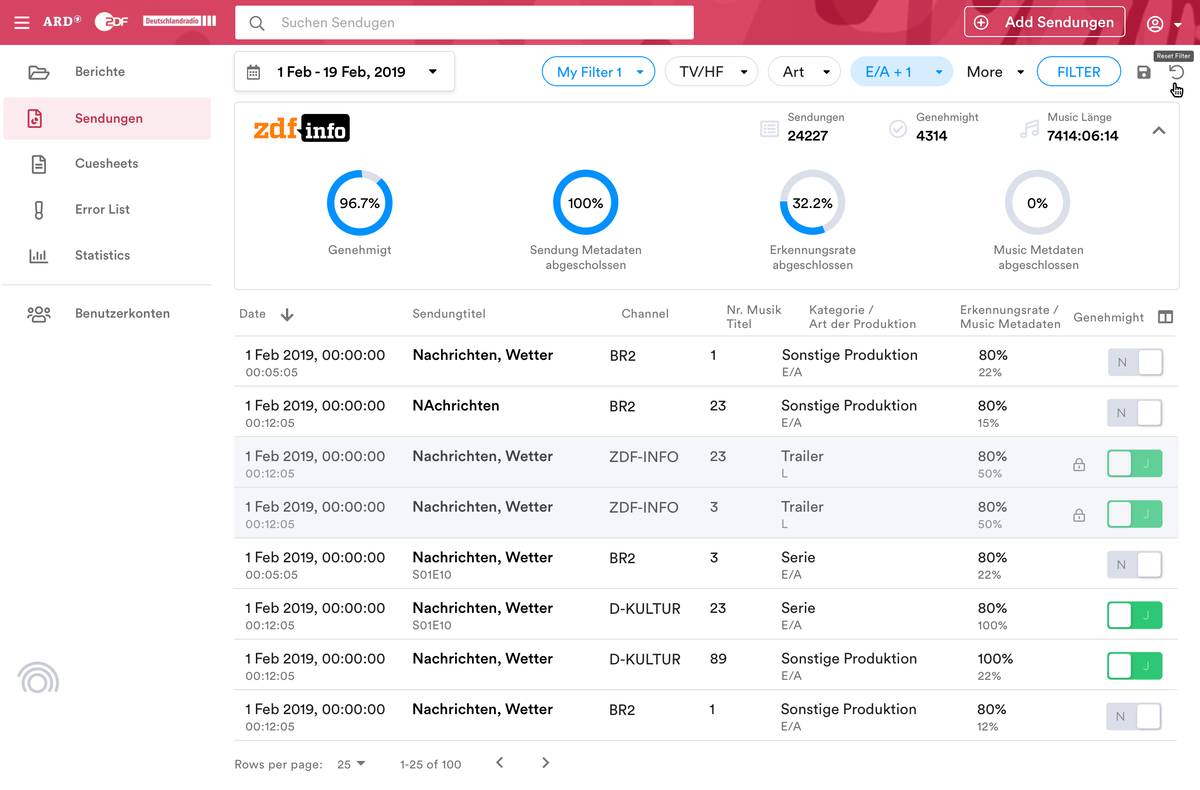1200x790 pixels.
Task: Open Rows per page dropdown
Action: pyautogui.click(x=351, y=764)
